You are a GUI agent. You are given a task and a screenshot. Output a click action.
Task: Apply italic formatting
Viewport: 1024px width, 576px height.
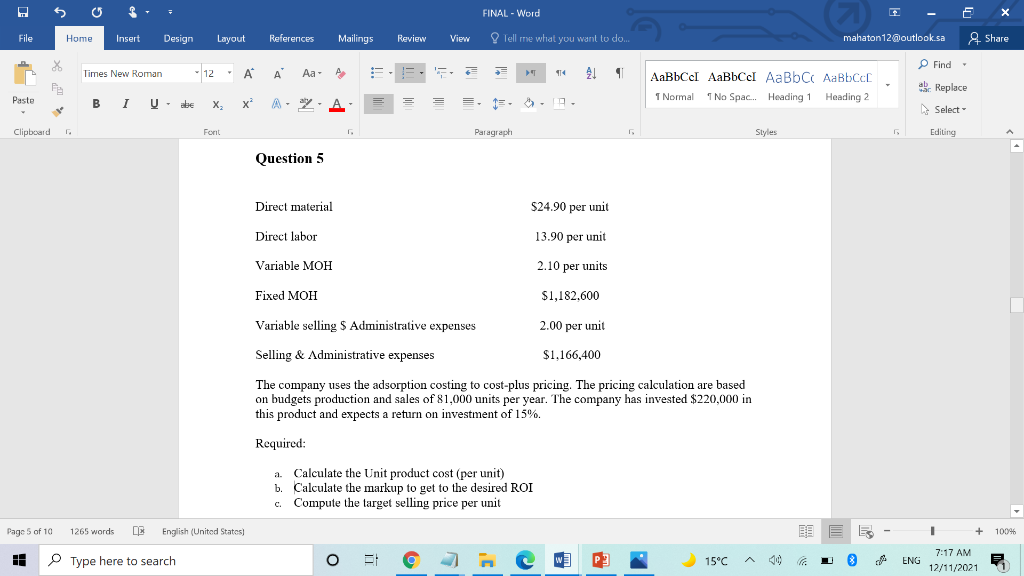(x=125, y=105)
